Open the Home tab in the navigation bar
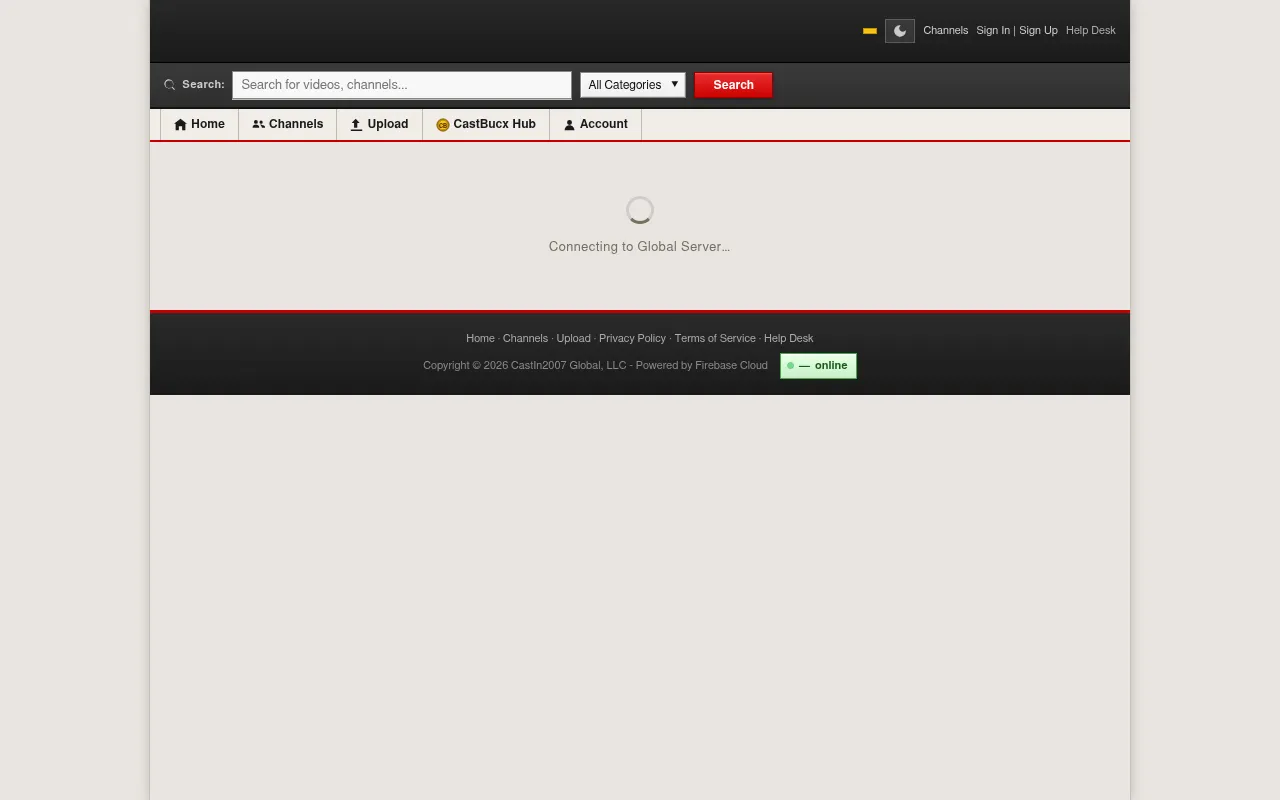The height and width of the screenshot is (800, 1280). coord(199,124)
